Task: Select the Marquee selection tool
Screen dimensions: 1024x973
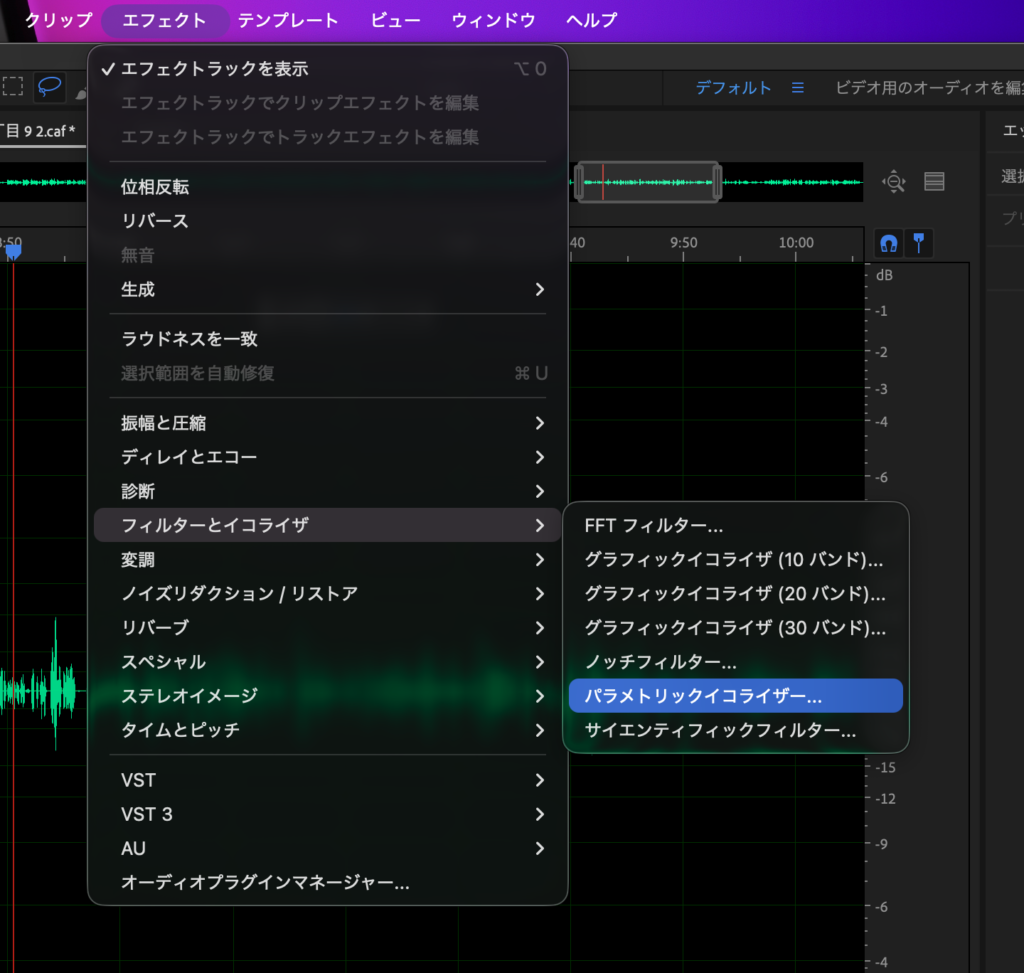Action: pos(12,87)
